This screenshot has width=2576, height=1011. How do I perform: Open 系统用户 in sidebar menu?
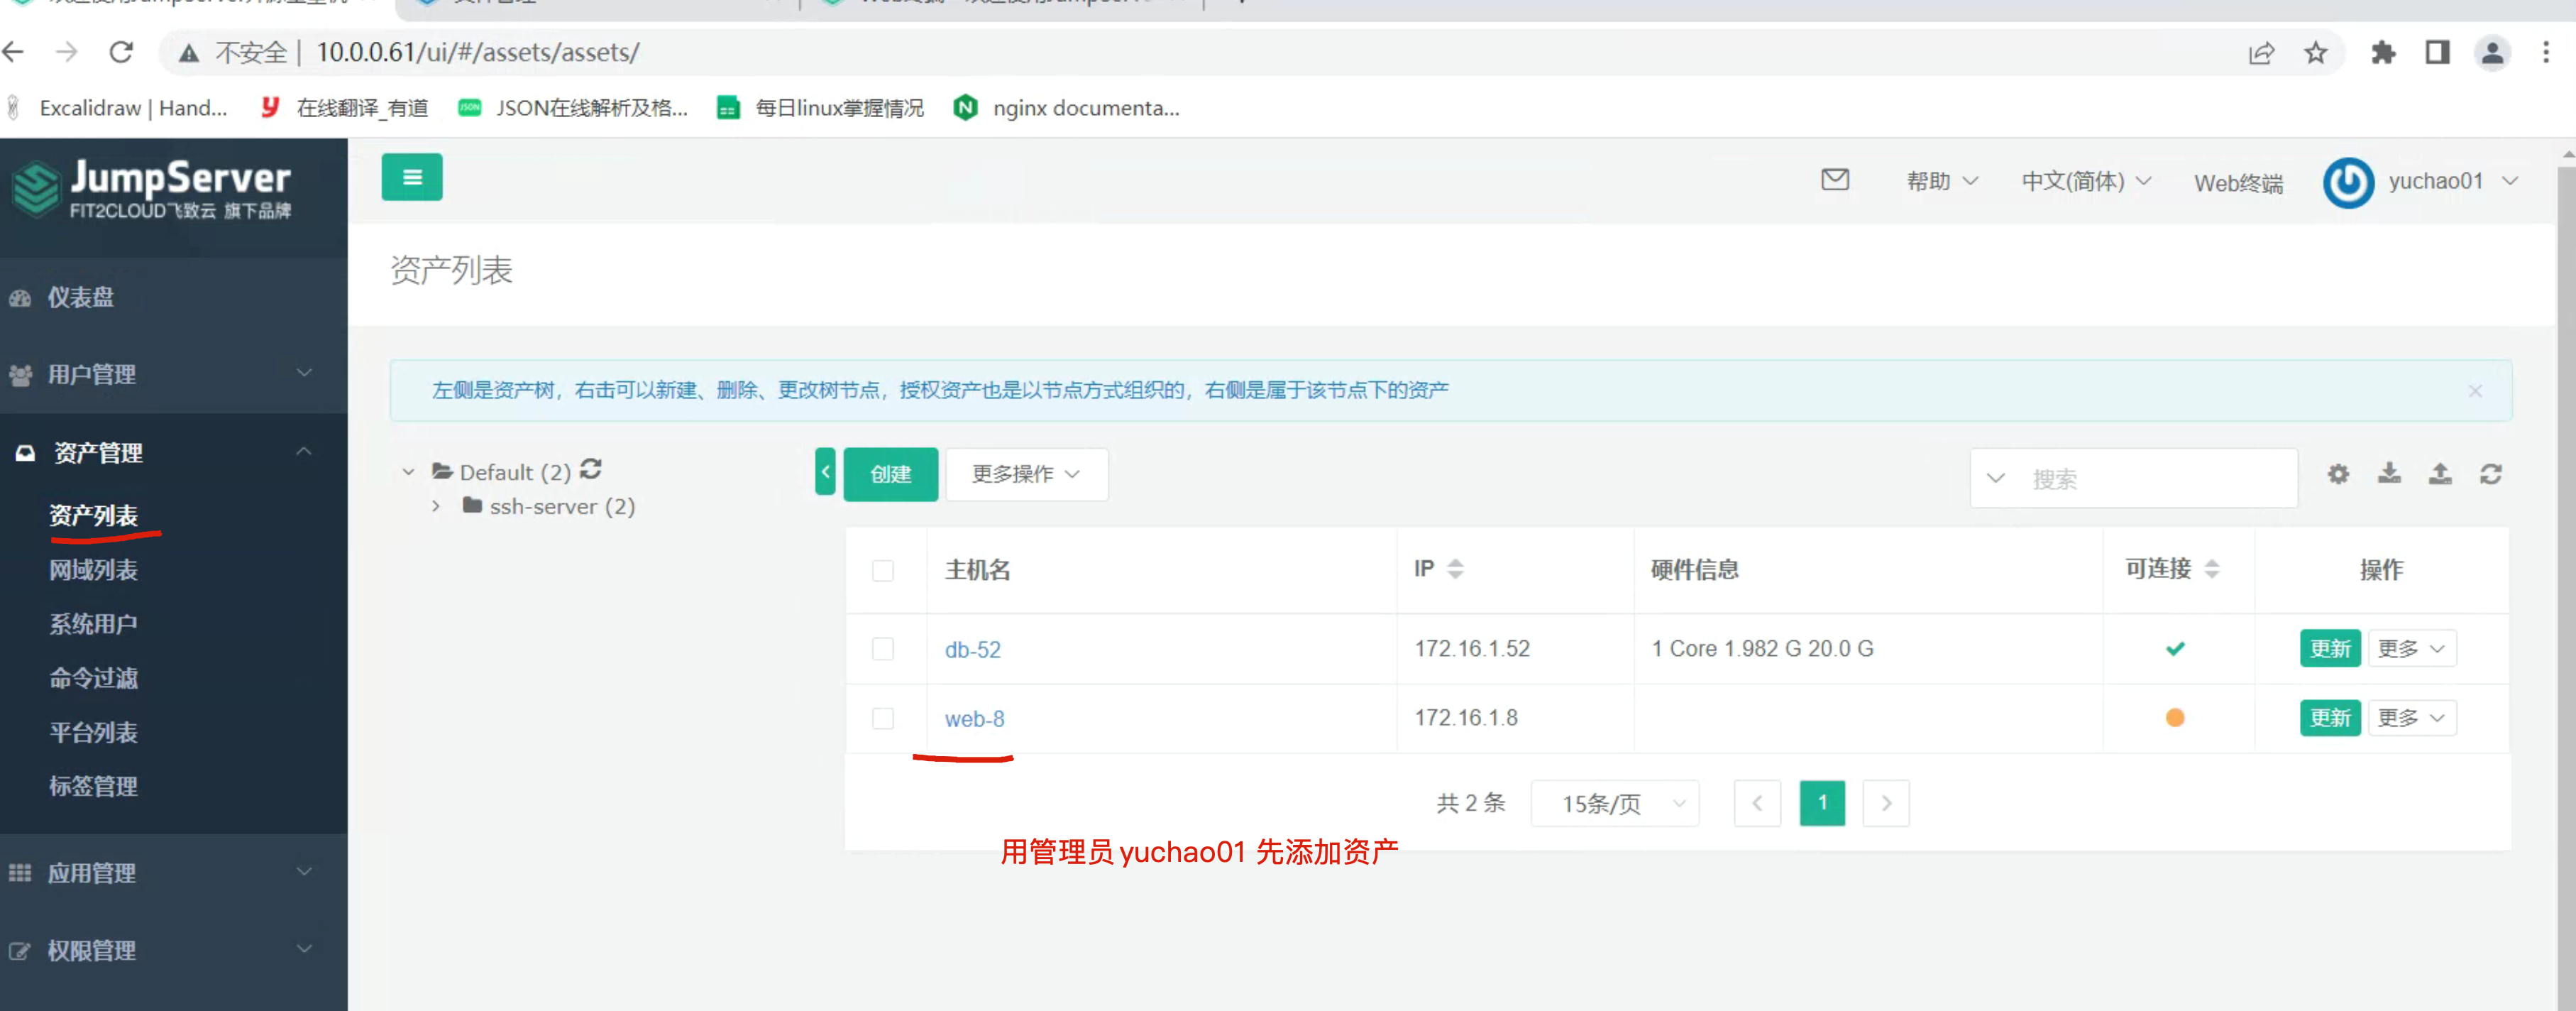(x=93, y=624)
